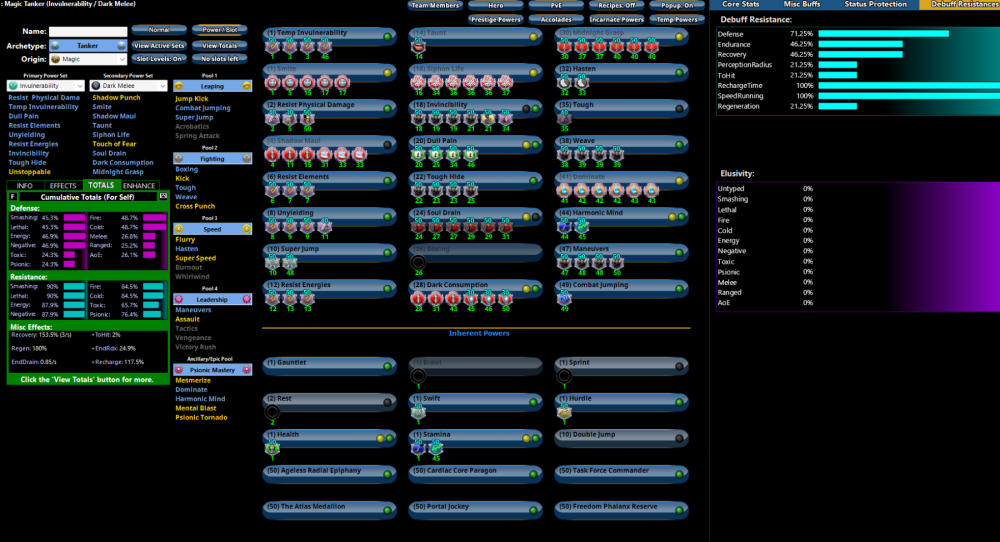
Task: Open the Core Stats tab
Action: [x=741, y=5]
